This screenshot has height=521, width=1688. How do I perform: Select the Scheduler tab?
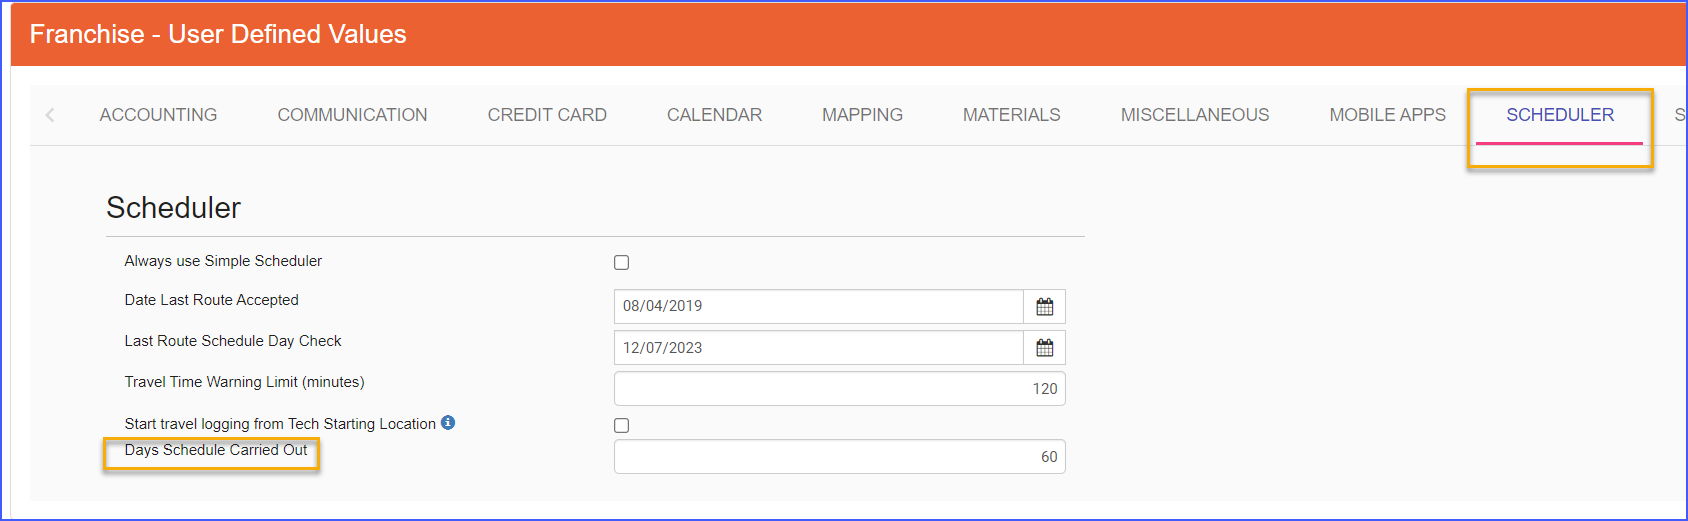pyautogui.click(x=1560, y=115)
